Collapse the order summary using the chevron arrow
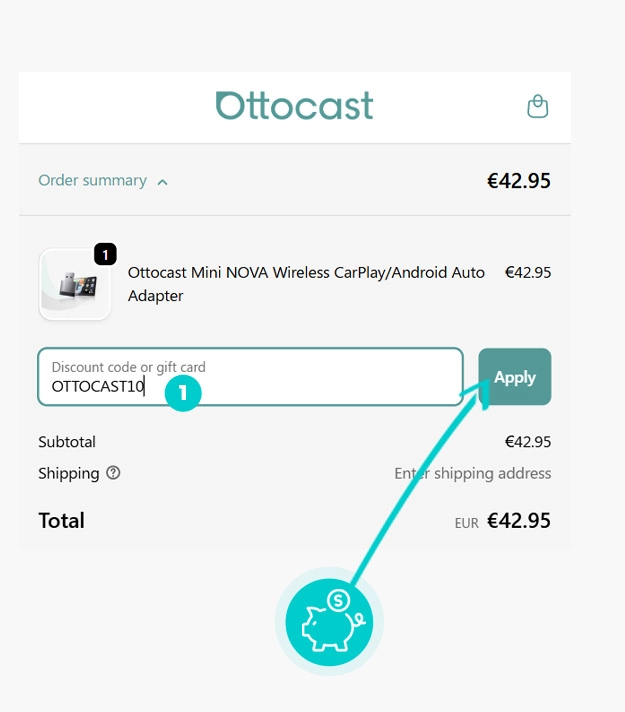 click(x=163, y=182)
